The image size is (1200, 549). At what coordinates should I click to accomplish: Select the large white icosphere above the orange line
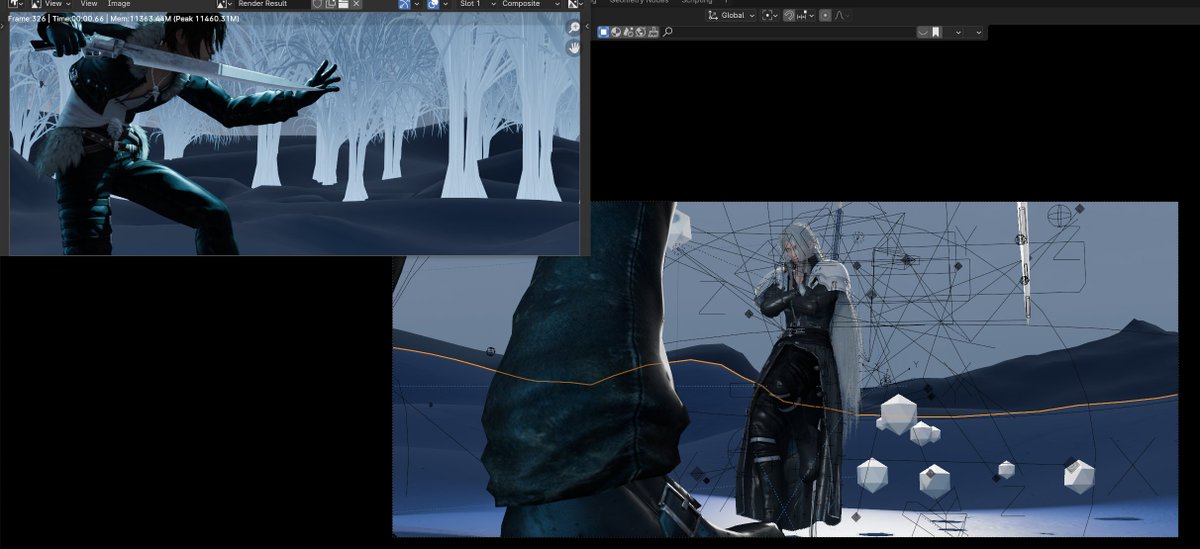pyautogui.click(x=899, y=412)
